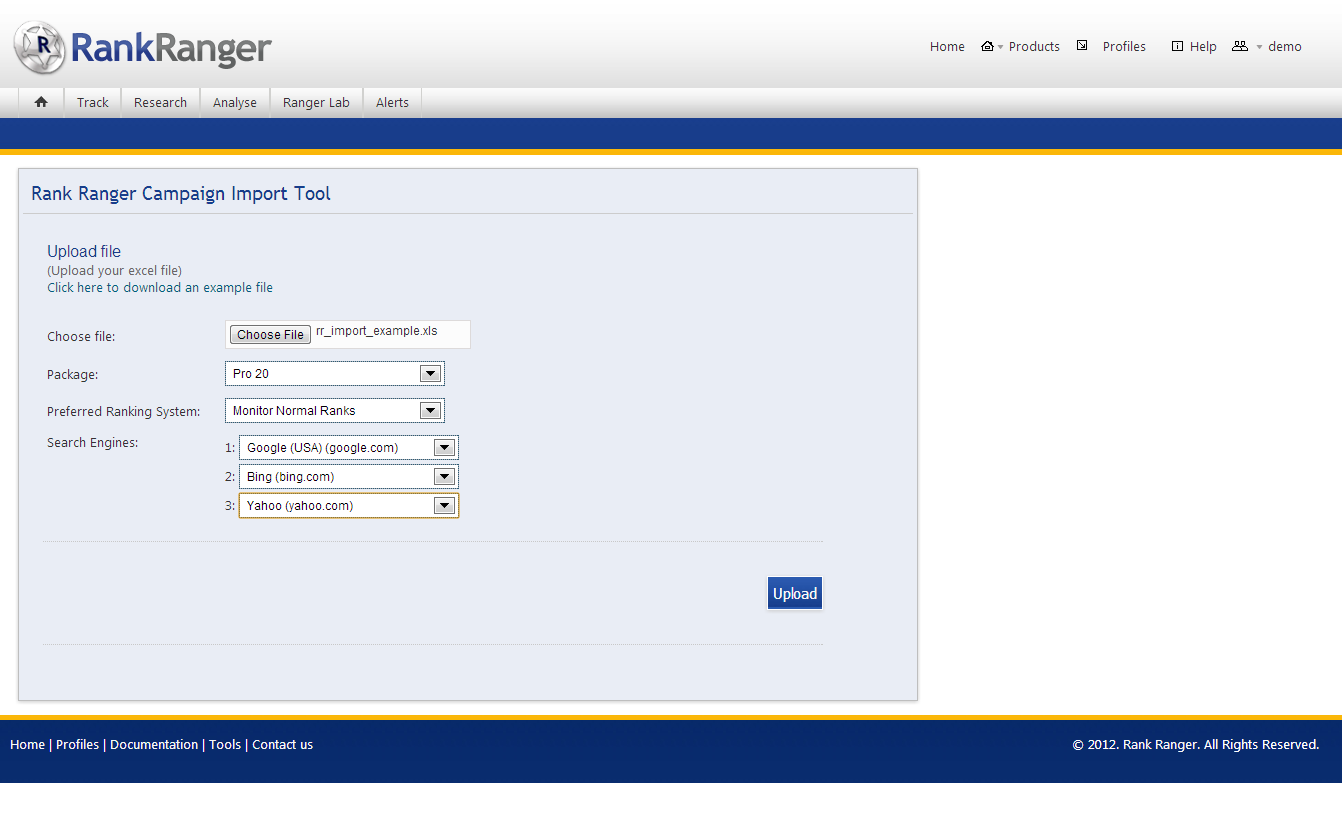Open Documentation in the footer
This screenshot has width=1342, height=830.
coord(154,745)
